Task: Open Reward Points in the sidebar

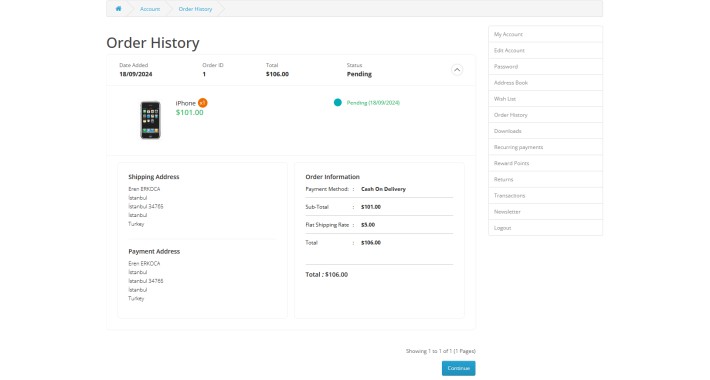Action: 545,163
